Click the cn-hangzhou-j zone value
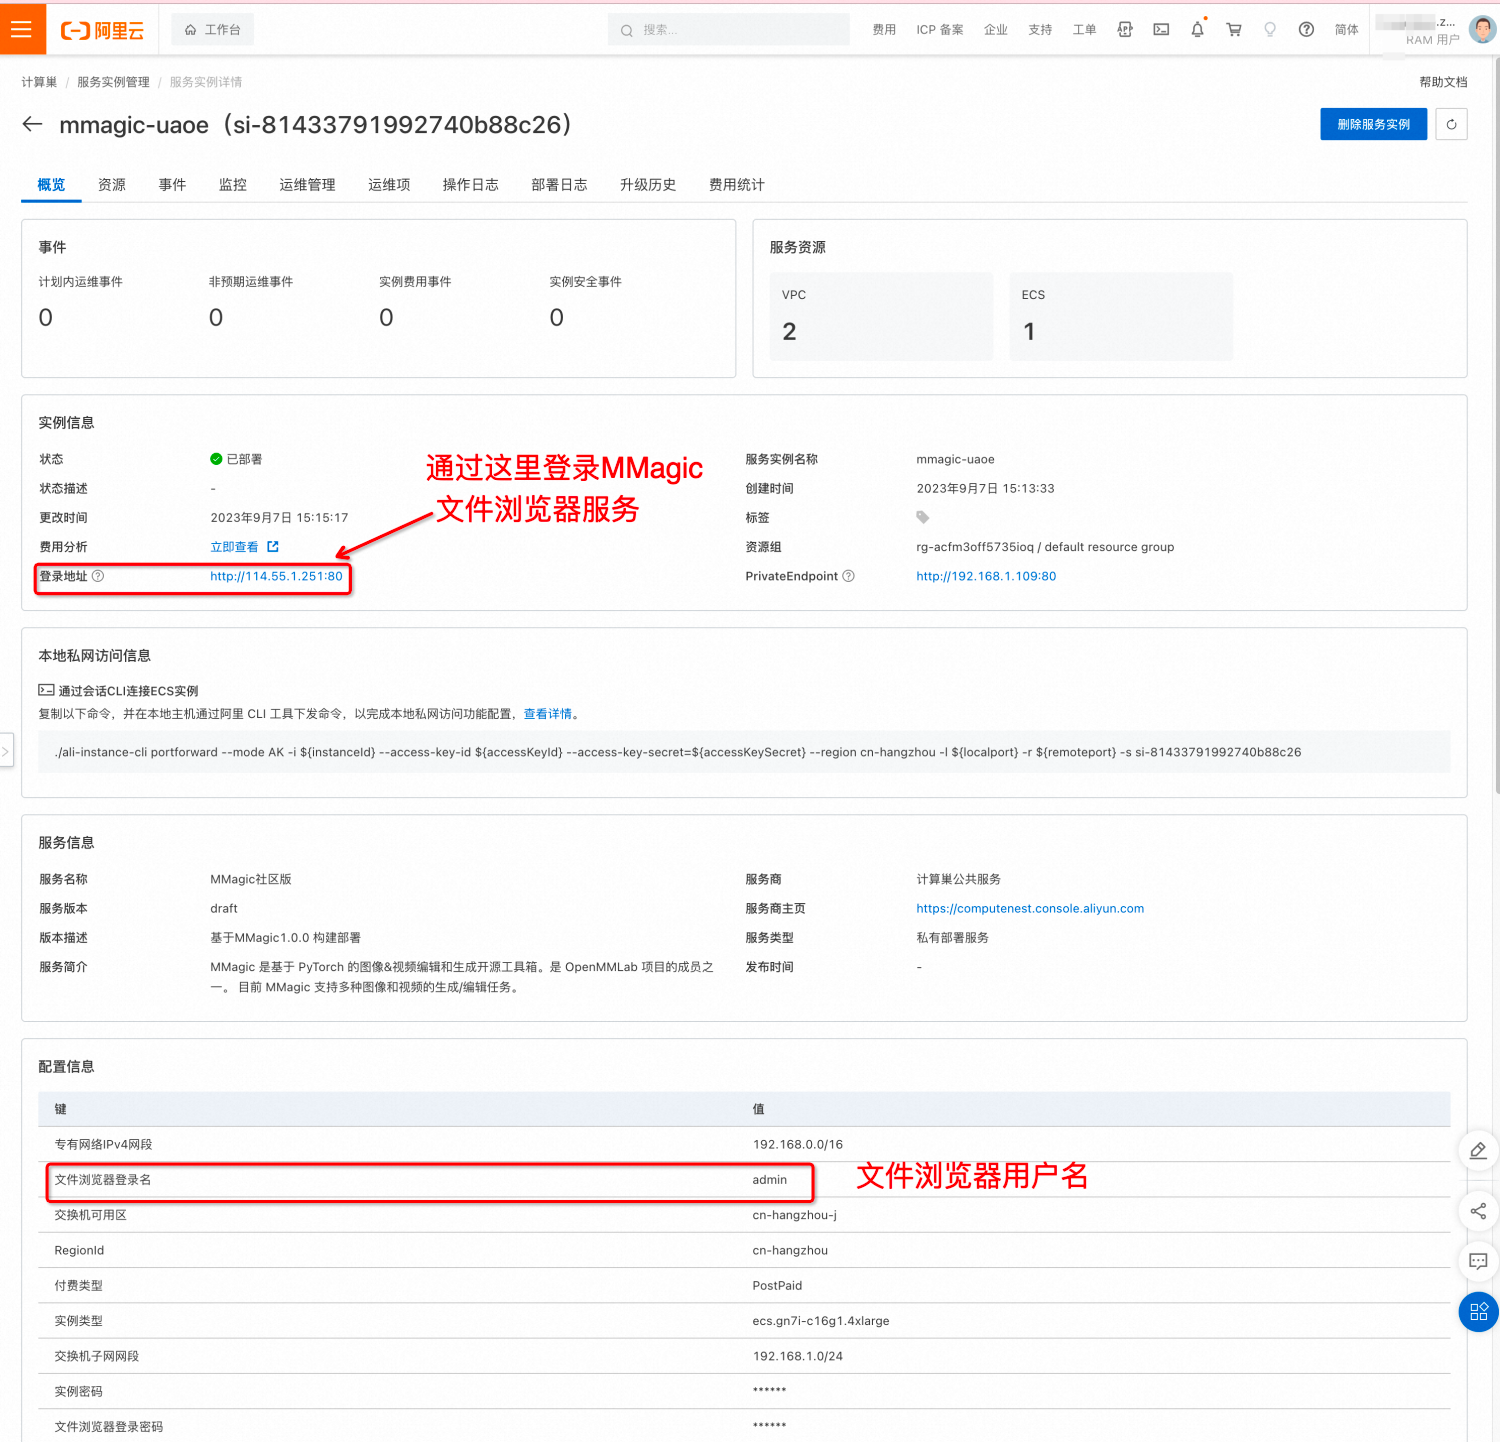 click(794, 1215)
